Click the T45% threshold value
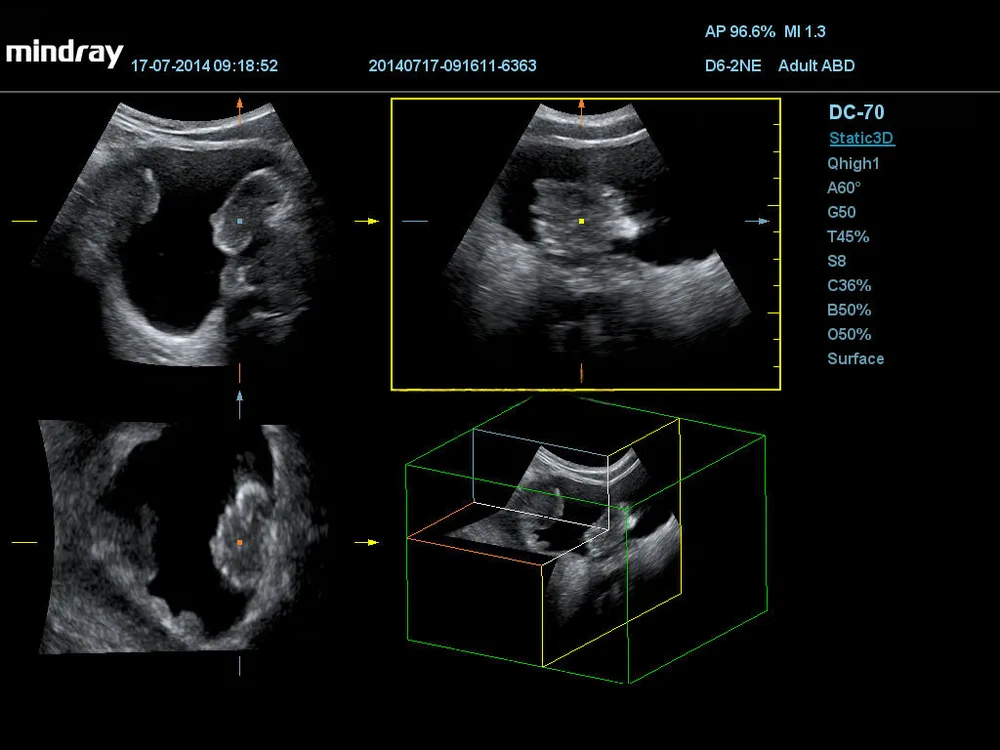 coord(848,237)
